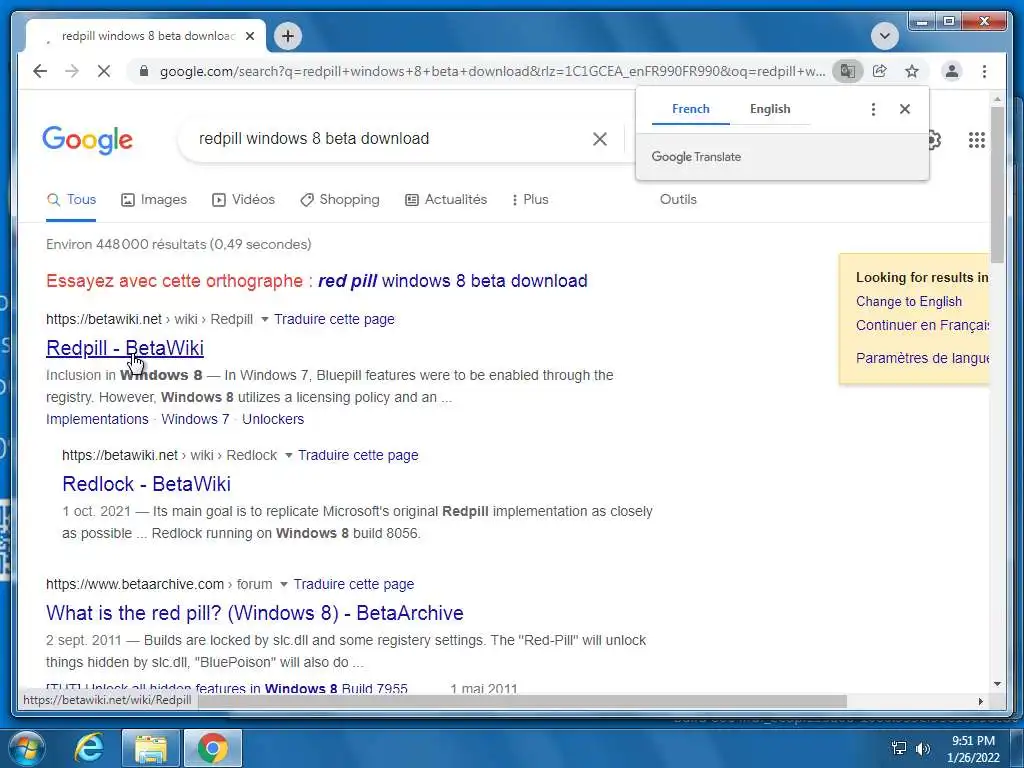Open Paramètres de langue settings link
The height and width of the screenshot is (768, 1024).
pos(922,358)
